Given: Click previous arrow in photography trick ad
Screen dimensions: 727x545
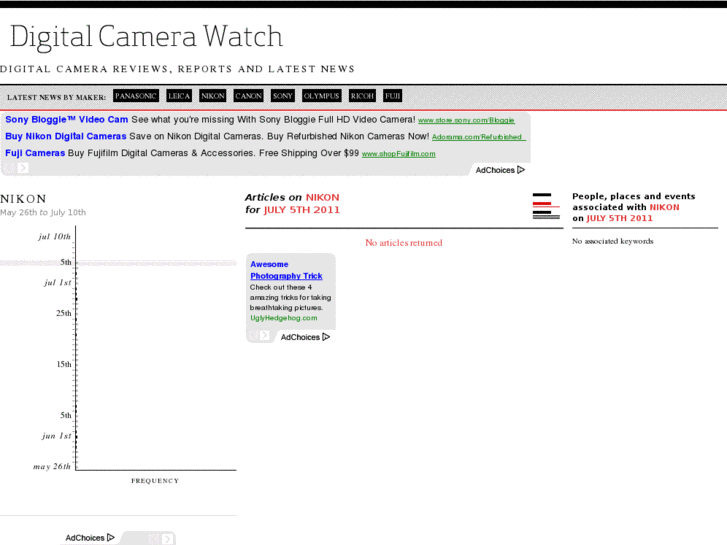Looking at the screenshot, I should 253,335.
